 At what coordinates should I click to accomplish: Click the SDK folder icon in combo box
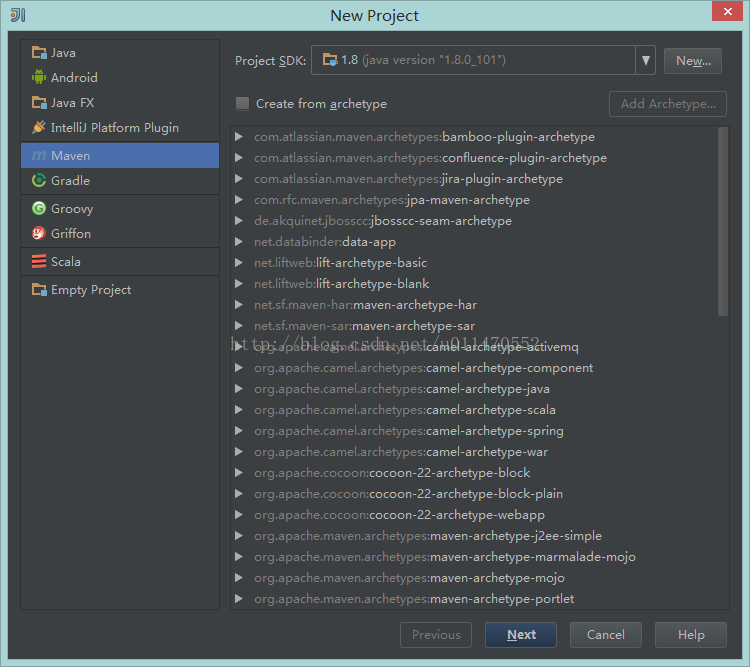(x=330, y=60)
